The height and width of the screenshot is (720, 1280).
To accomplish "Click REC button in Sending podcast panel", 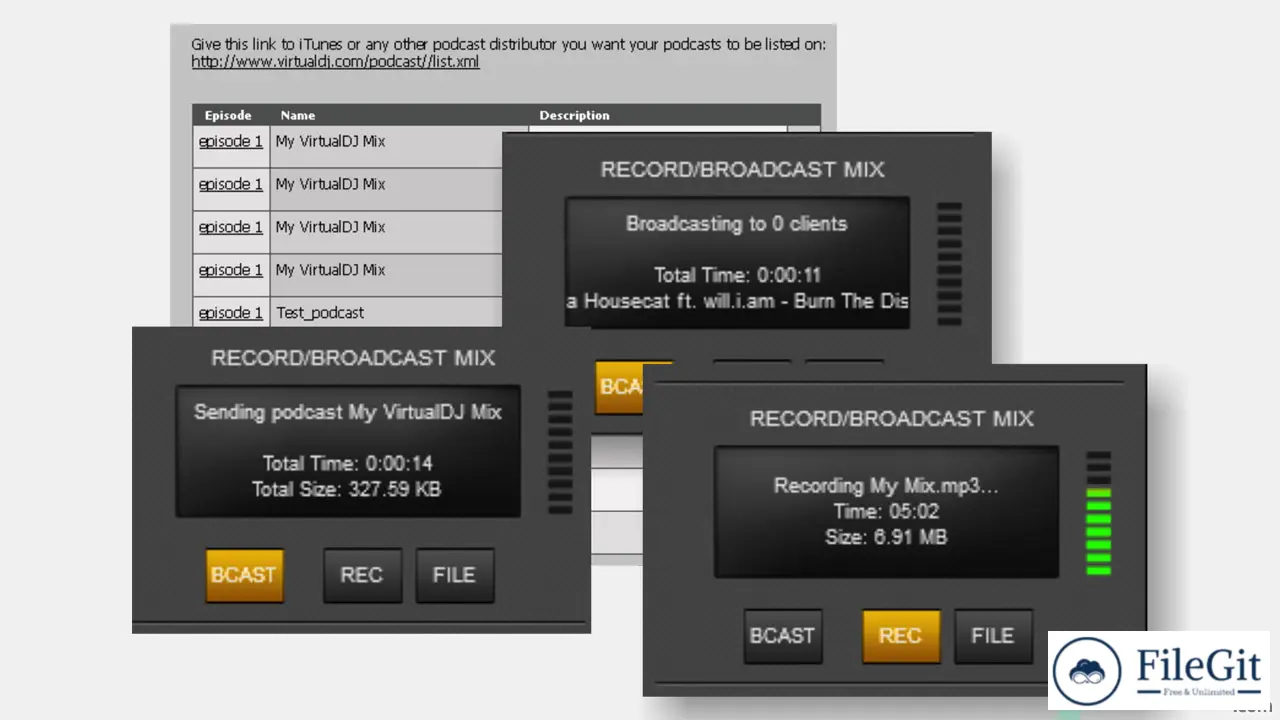I will point(362,575).
